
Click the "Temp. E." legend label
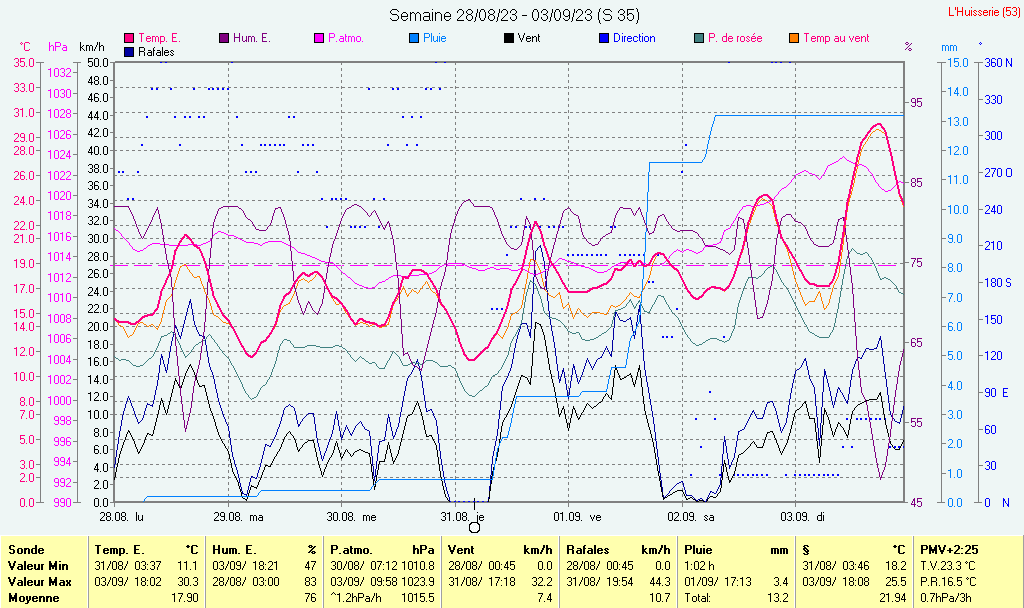click(x=159, y=39)
